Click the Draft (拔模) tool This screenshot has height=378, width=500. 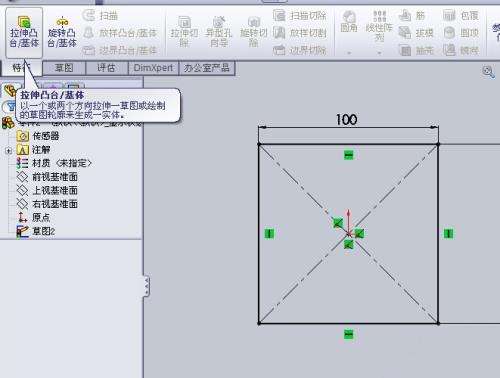click(x=416, y=33)
